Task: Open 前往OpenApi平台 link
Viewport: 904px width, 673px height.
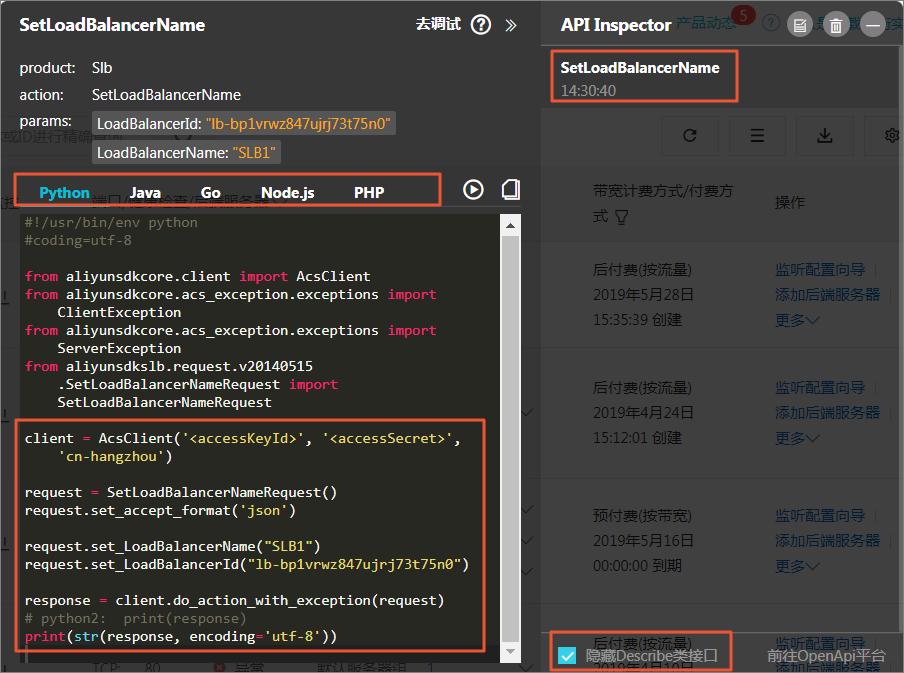Action: point(826,656)
